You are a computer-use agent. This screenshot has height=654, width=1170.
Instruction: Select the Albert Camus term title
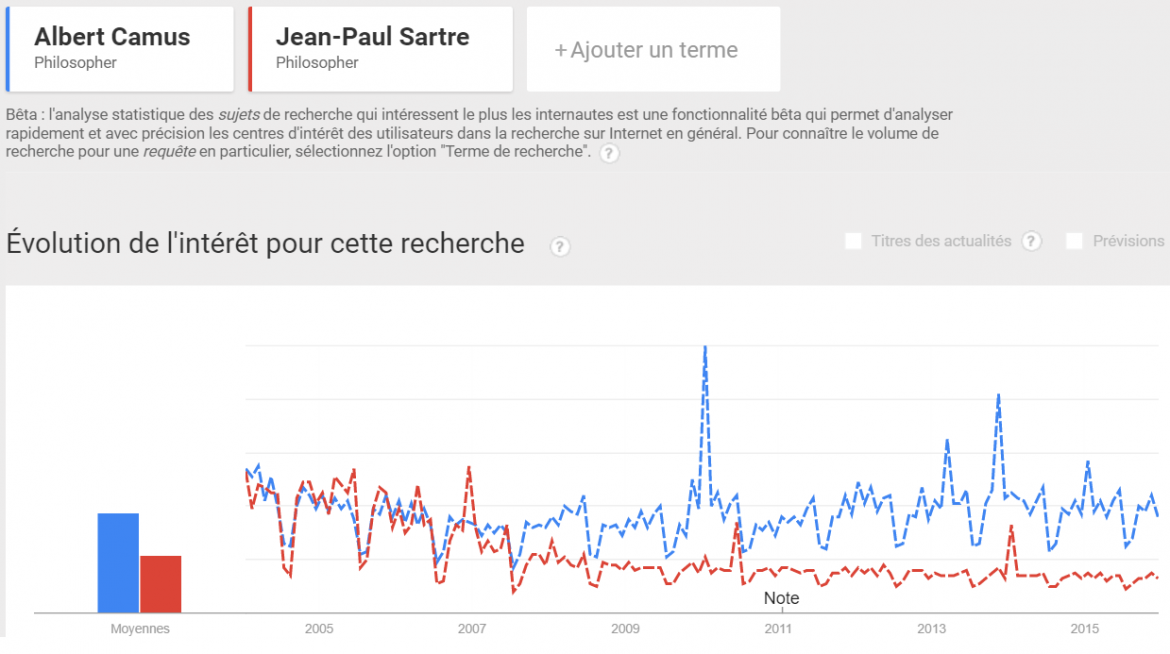[112, 37]
